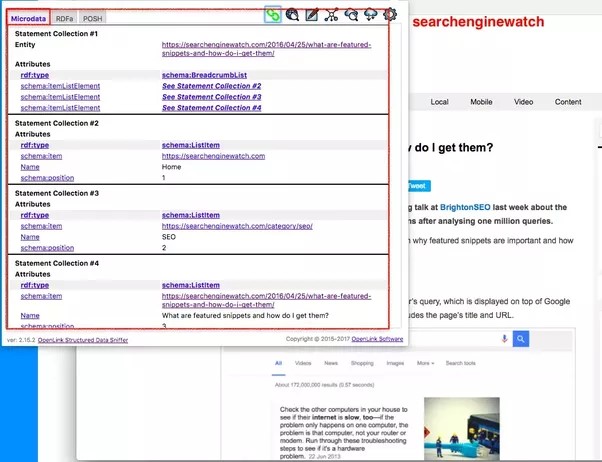Open See Statement Collection #4 link
The height and width of the screenshot is (462, 602).
tap(212, 107)
